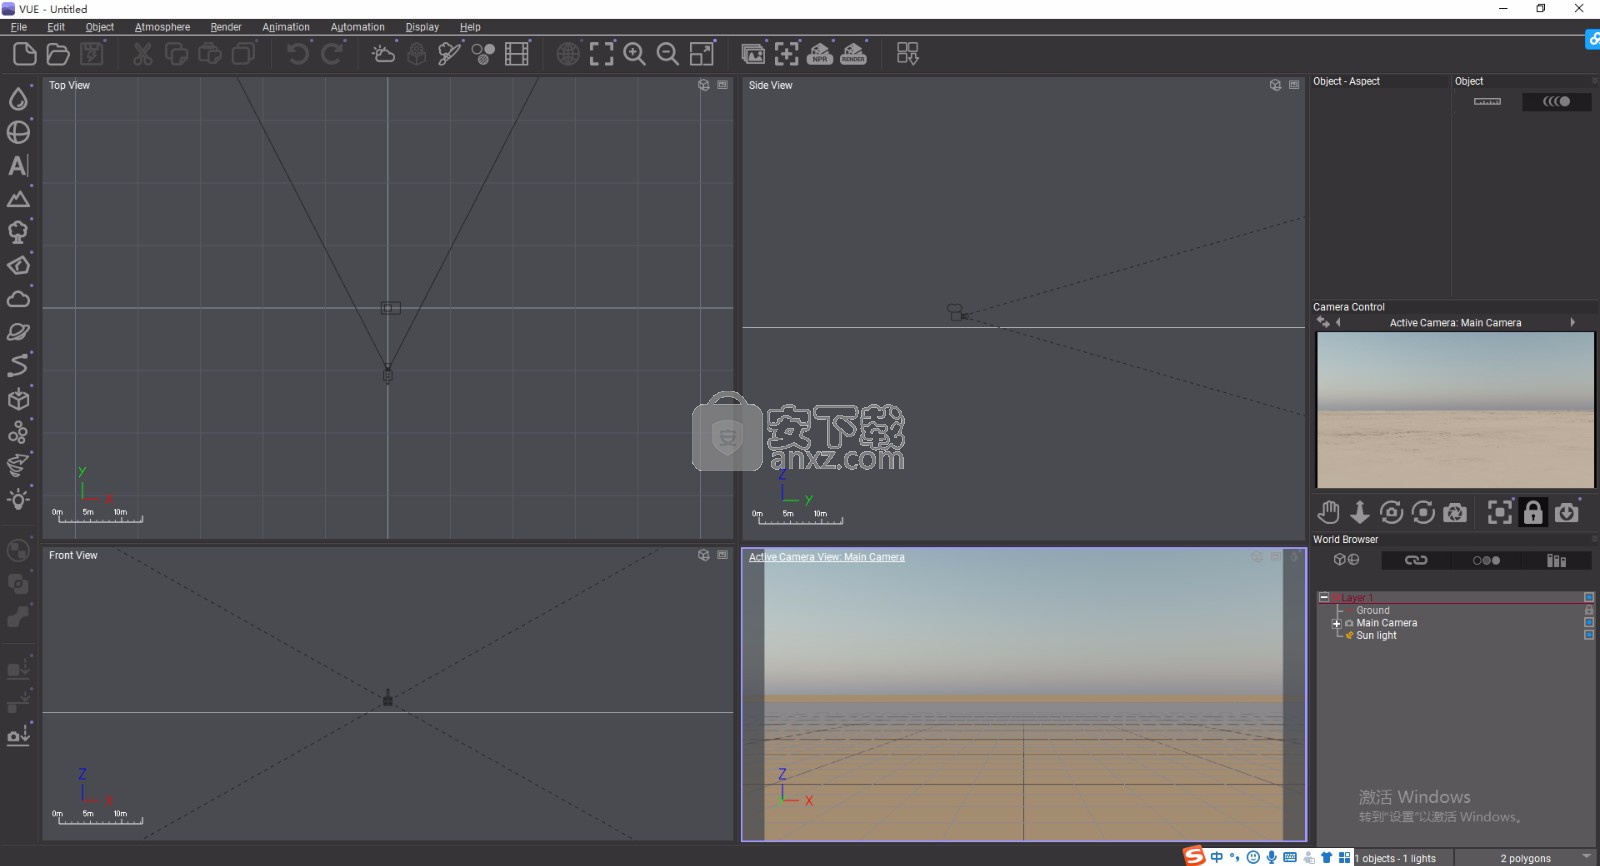Screen dimensions: 1600x866
Task: Toggle the Ground lock icon in World Browser
Action: 1589,610
